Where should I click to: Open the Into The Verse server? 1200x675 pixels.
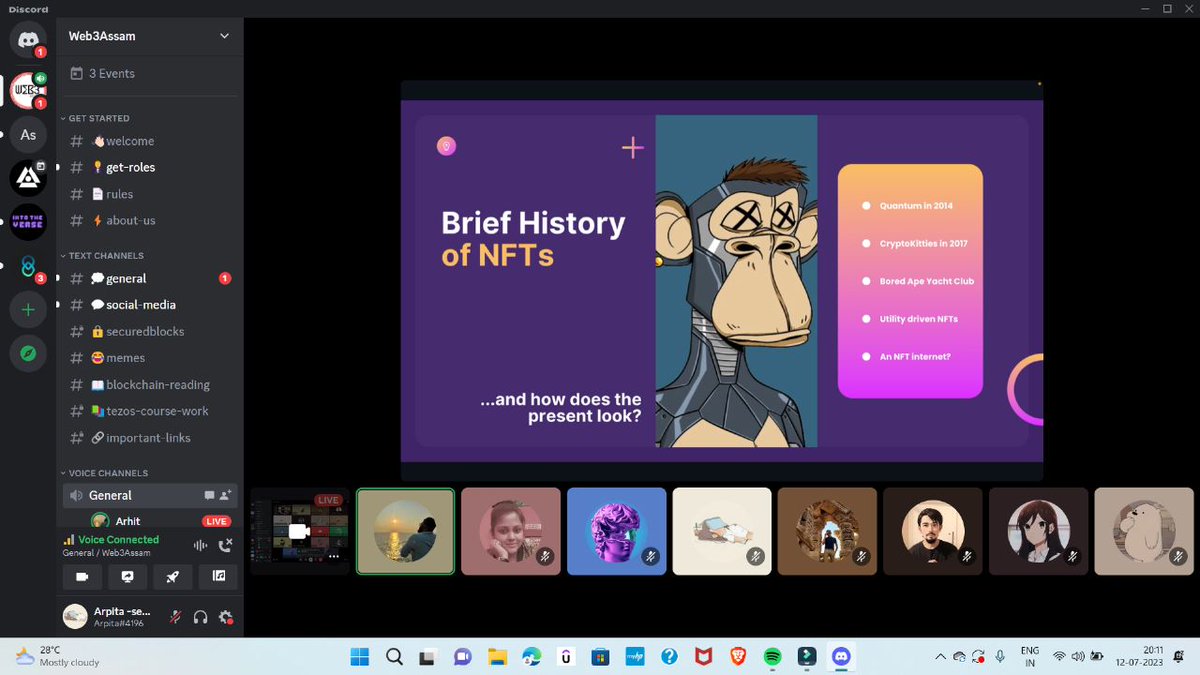click(28, 222)
